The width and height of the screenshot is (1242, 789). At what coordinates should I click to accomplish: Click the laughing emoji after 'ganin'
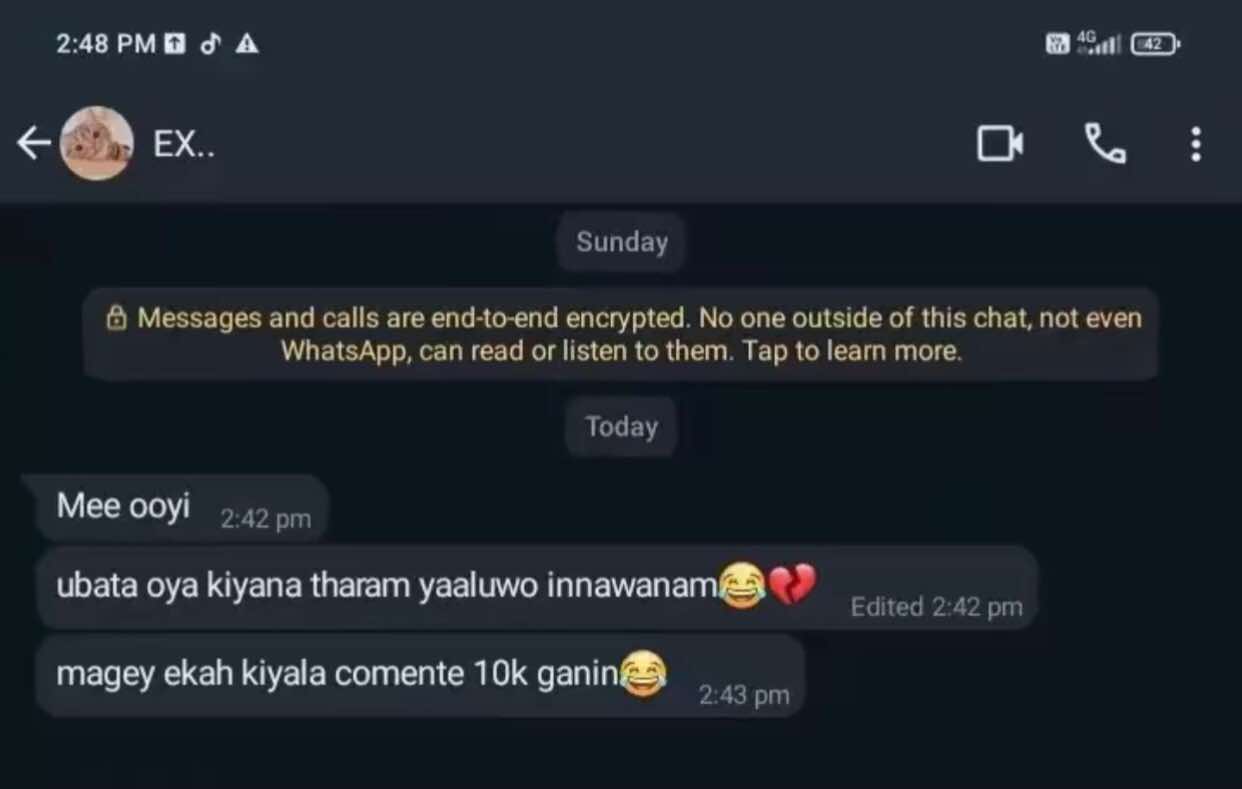tap(643, 674)
